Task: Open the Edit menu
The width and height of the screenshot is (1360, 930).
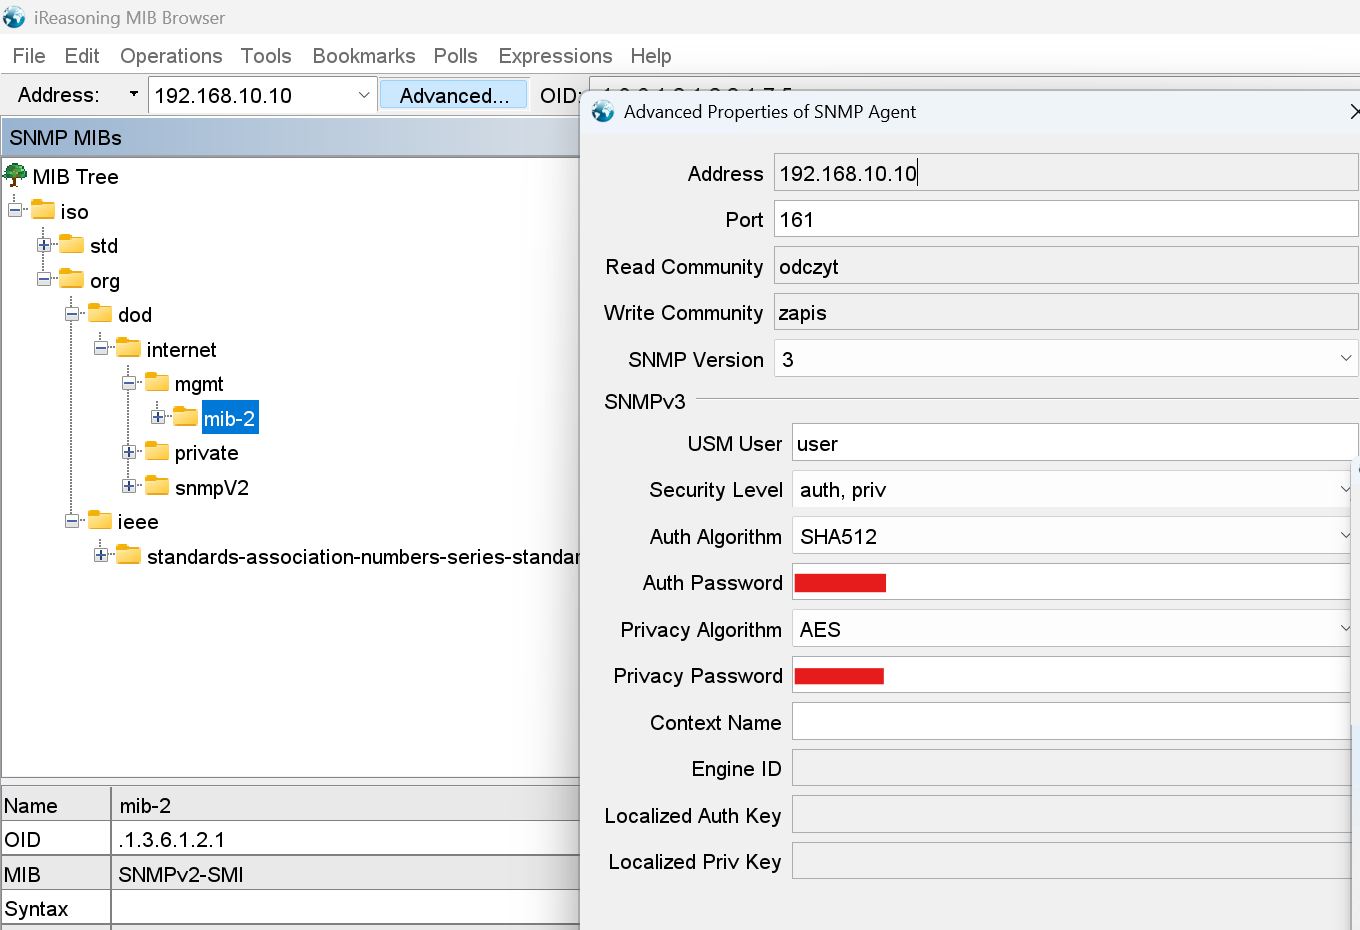Action: 82,56
